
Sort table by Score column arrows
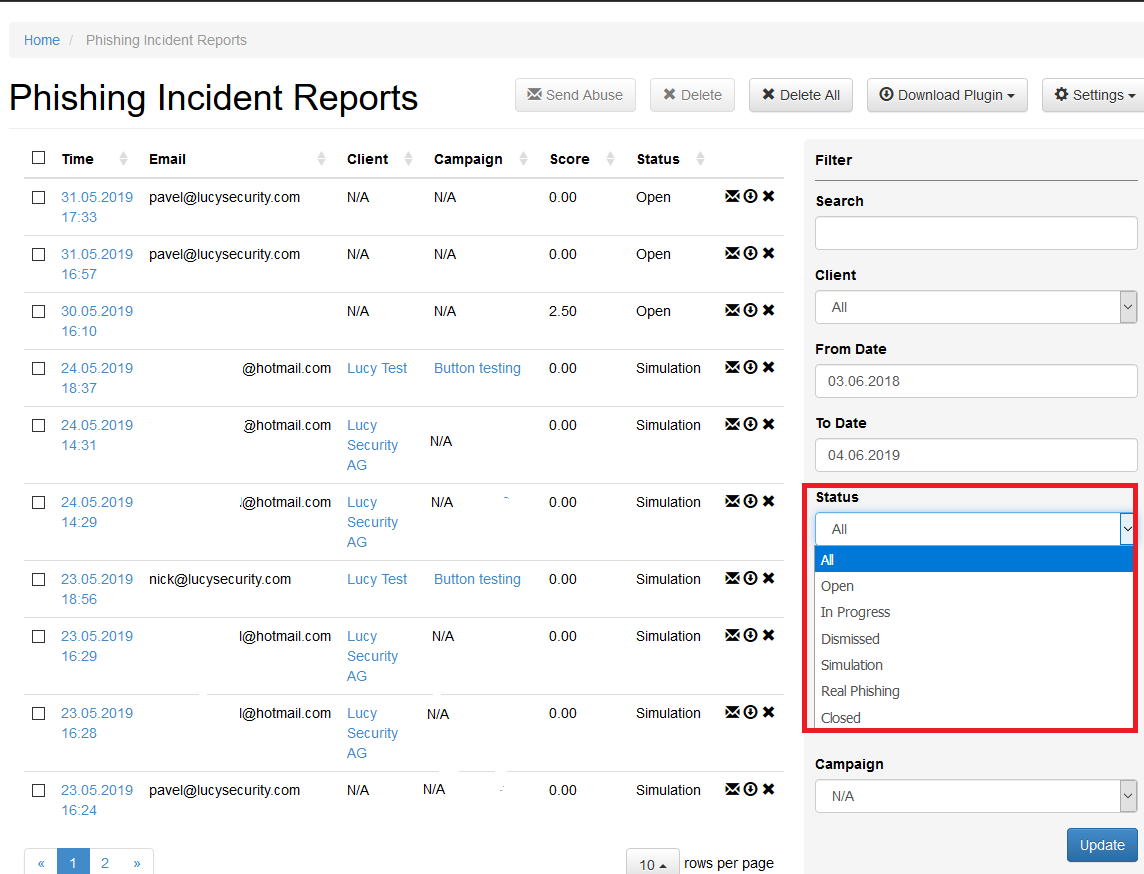tap(611, 158)
